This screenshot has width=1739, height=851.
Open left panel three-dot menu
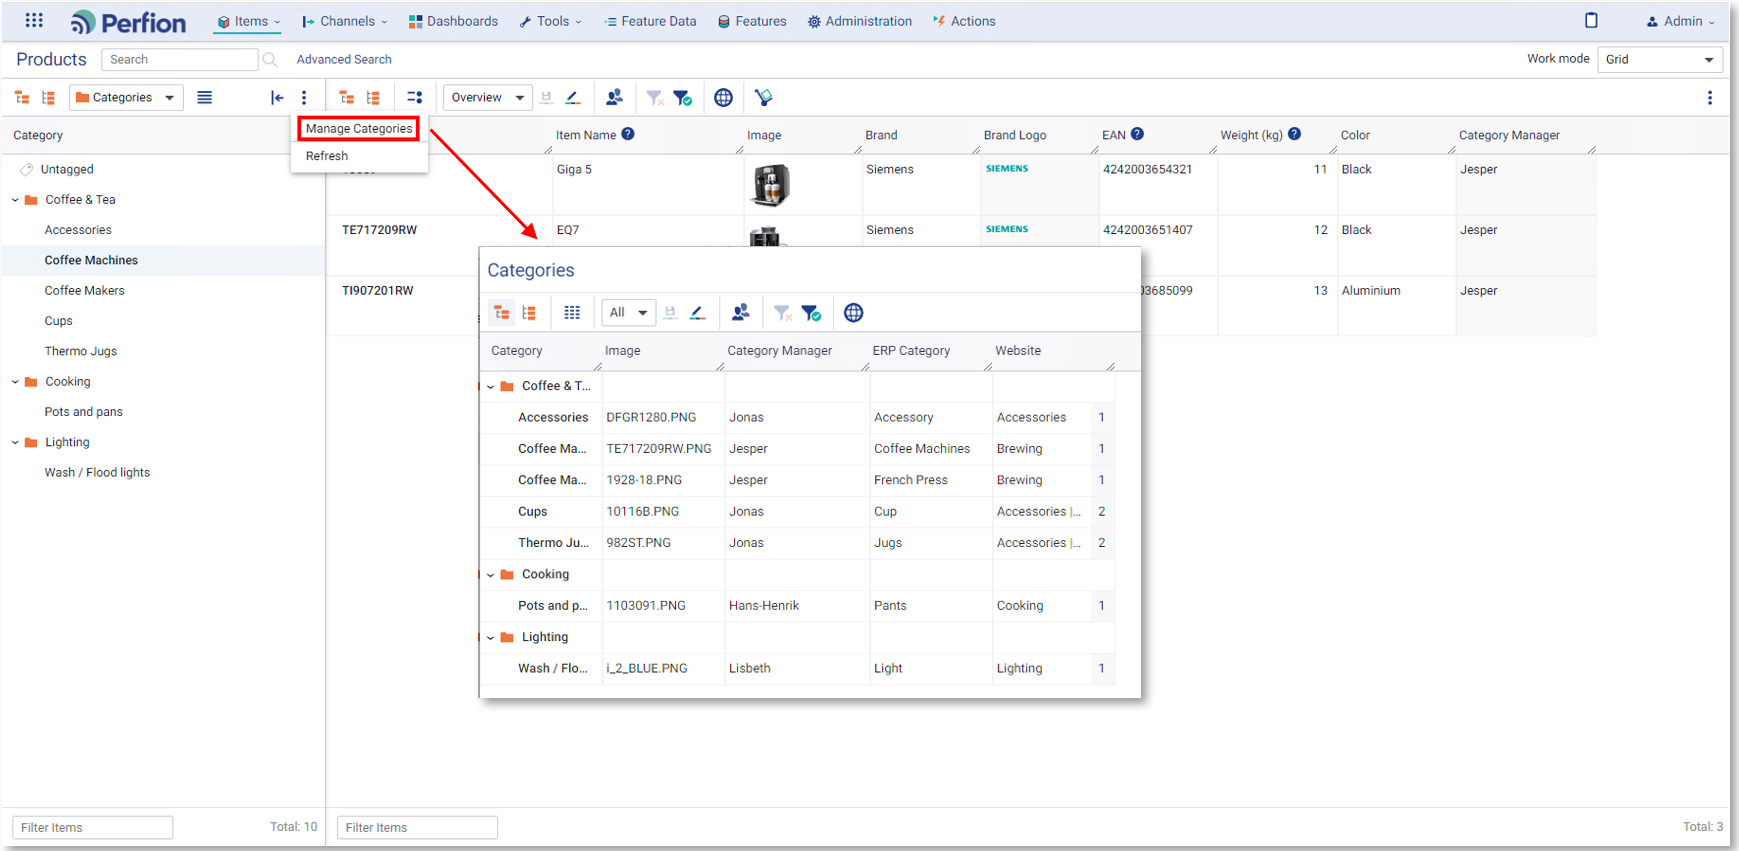pos(304,97)
